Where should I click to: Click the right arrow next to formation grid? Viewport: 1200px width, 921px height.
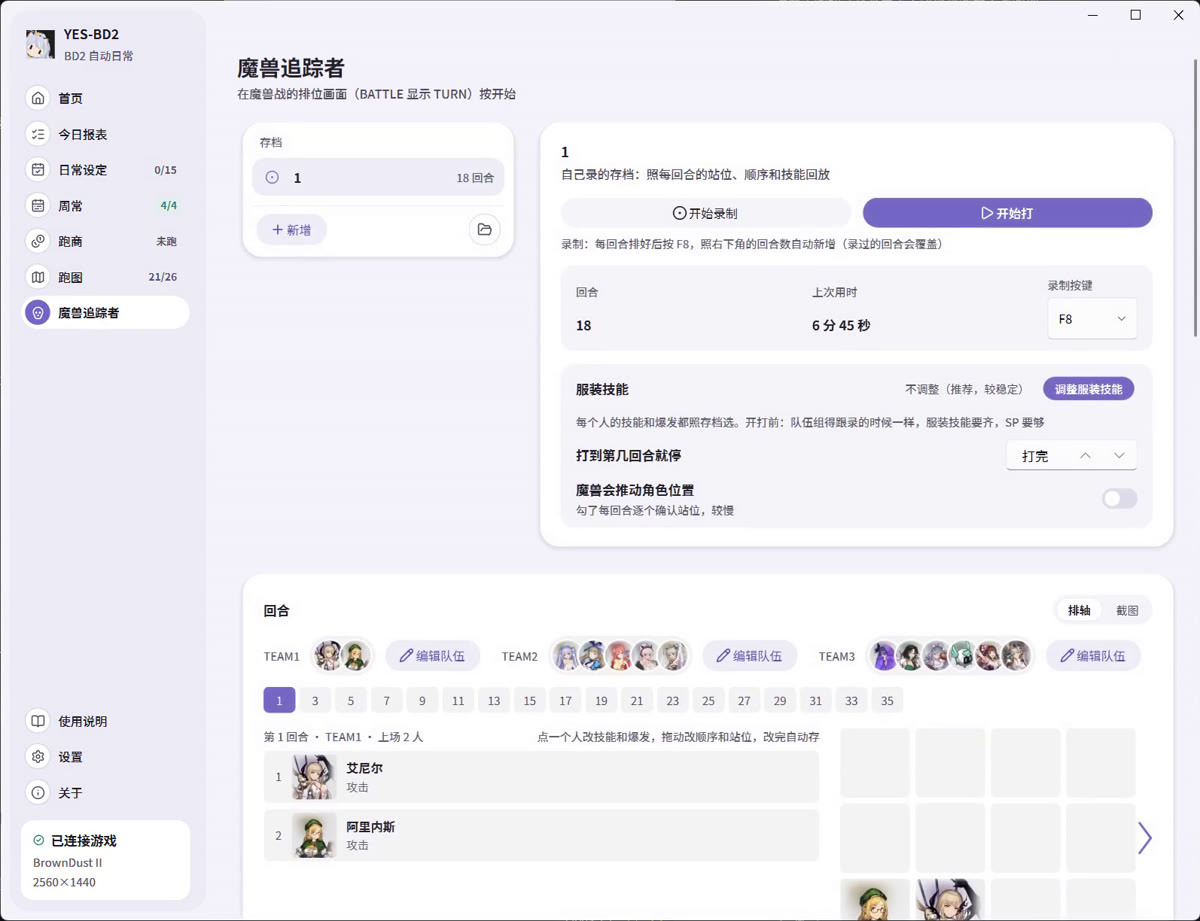coord(1145,838)
